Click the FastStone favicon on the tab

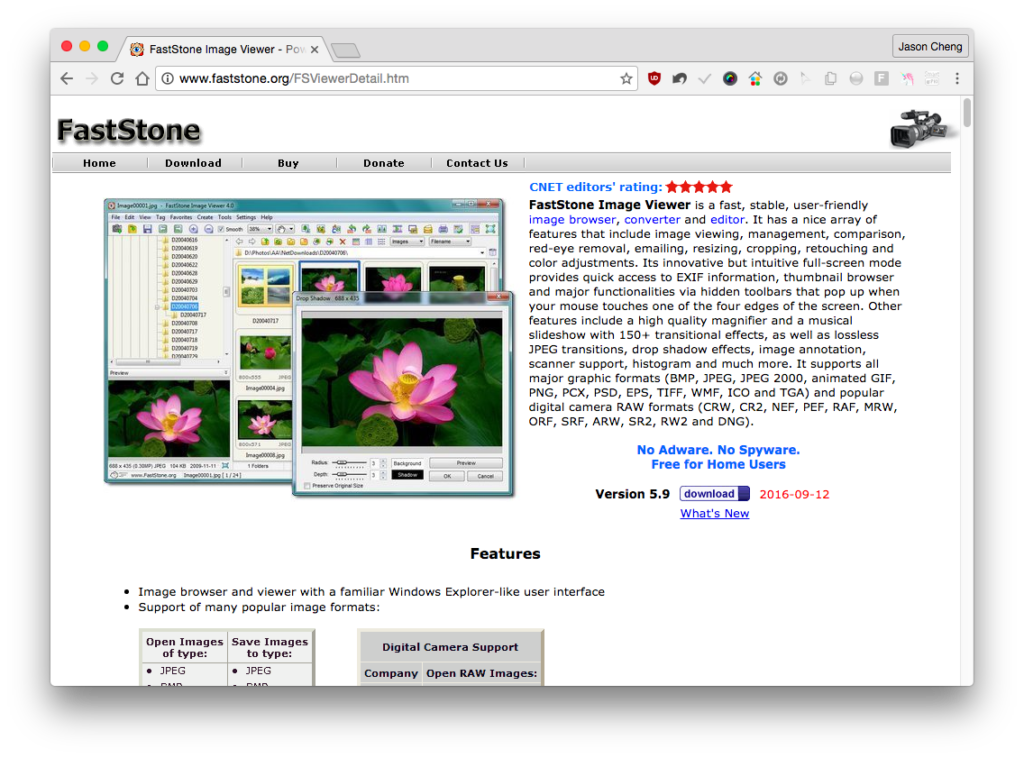(136, 50)
